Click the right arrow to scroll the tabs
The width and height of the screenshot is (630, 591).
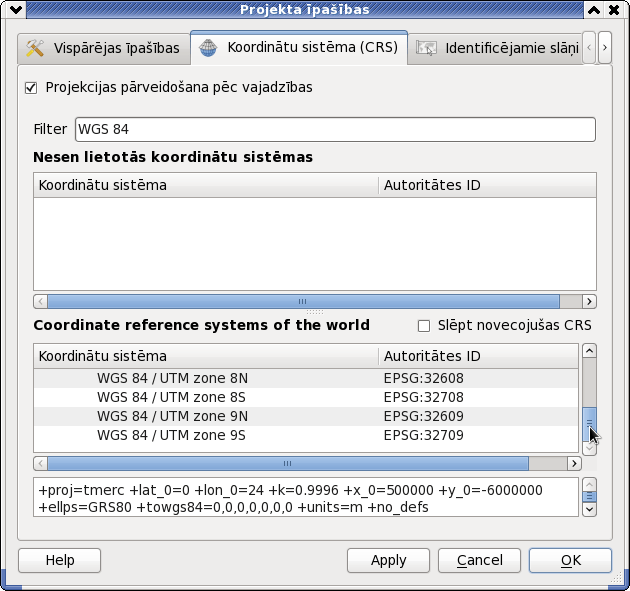click(x=605, y=47)
